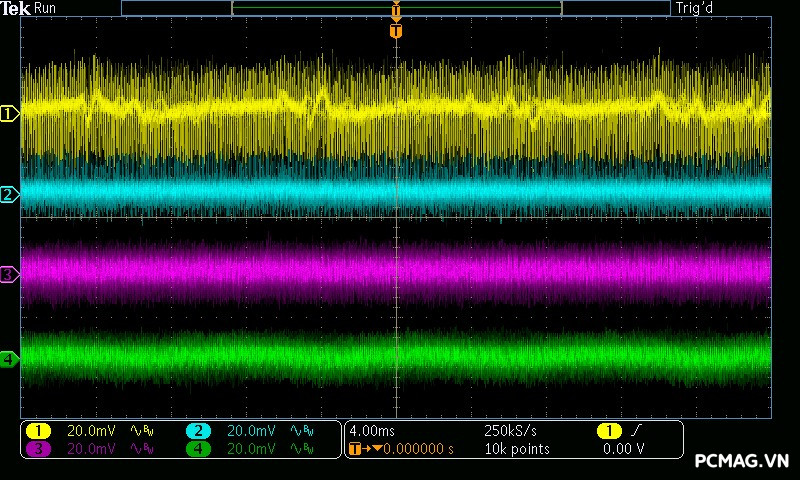Click the 10k points record length readout
The width and height of the screenshot is (800, 480).
coord(516,449)
